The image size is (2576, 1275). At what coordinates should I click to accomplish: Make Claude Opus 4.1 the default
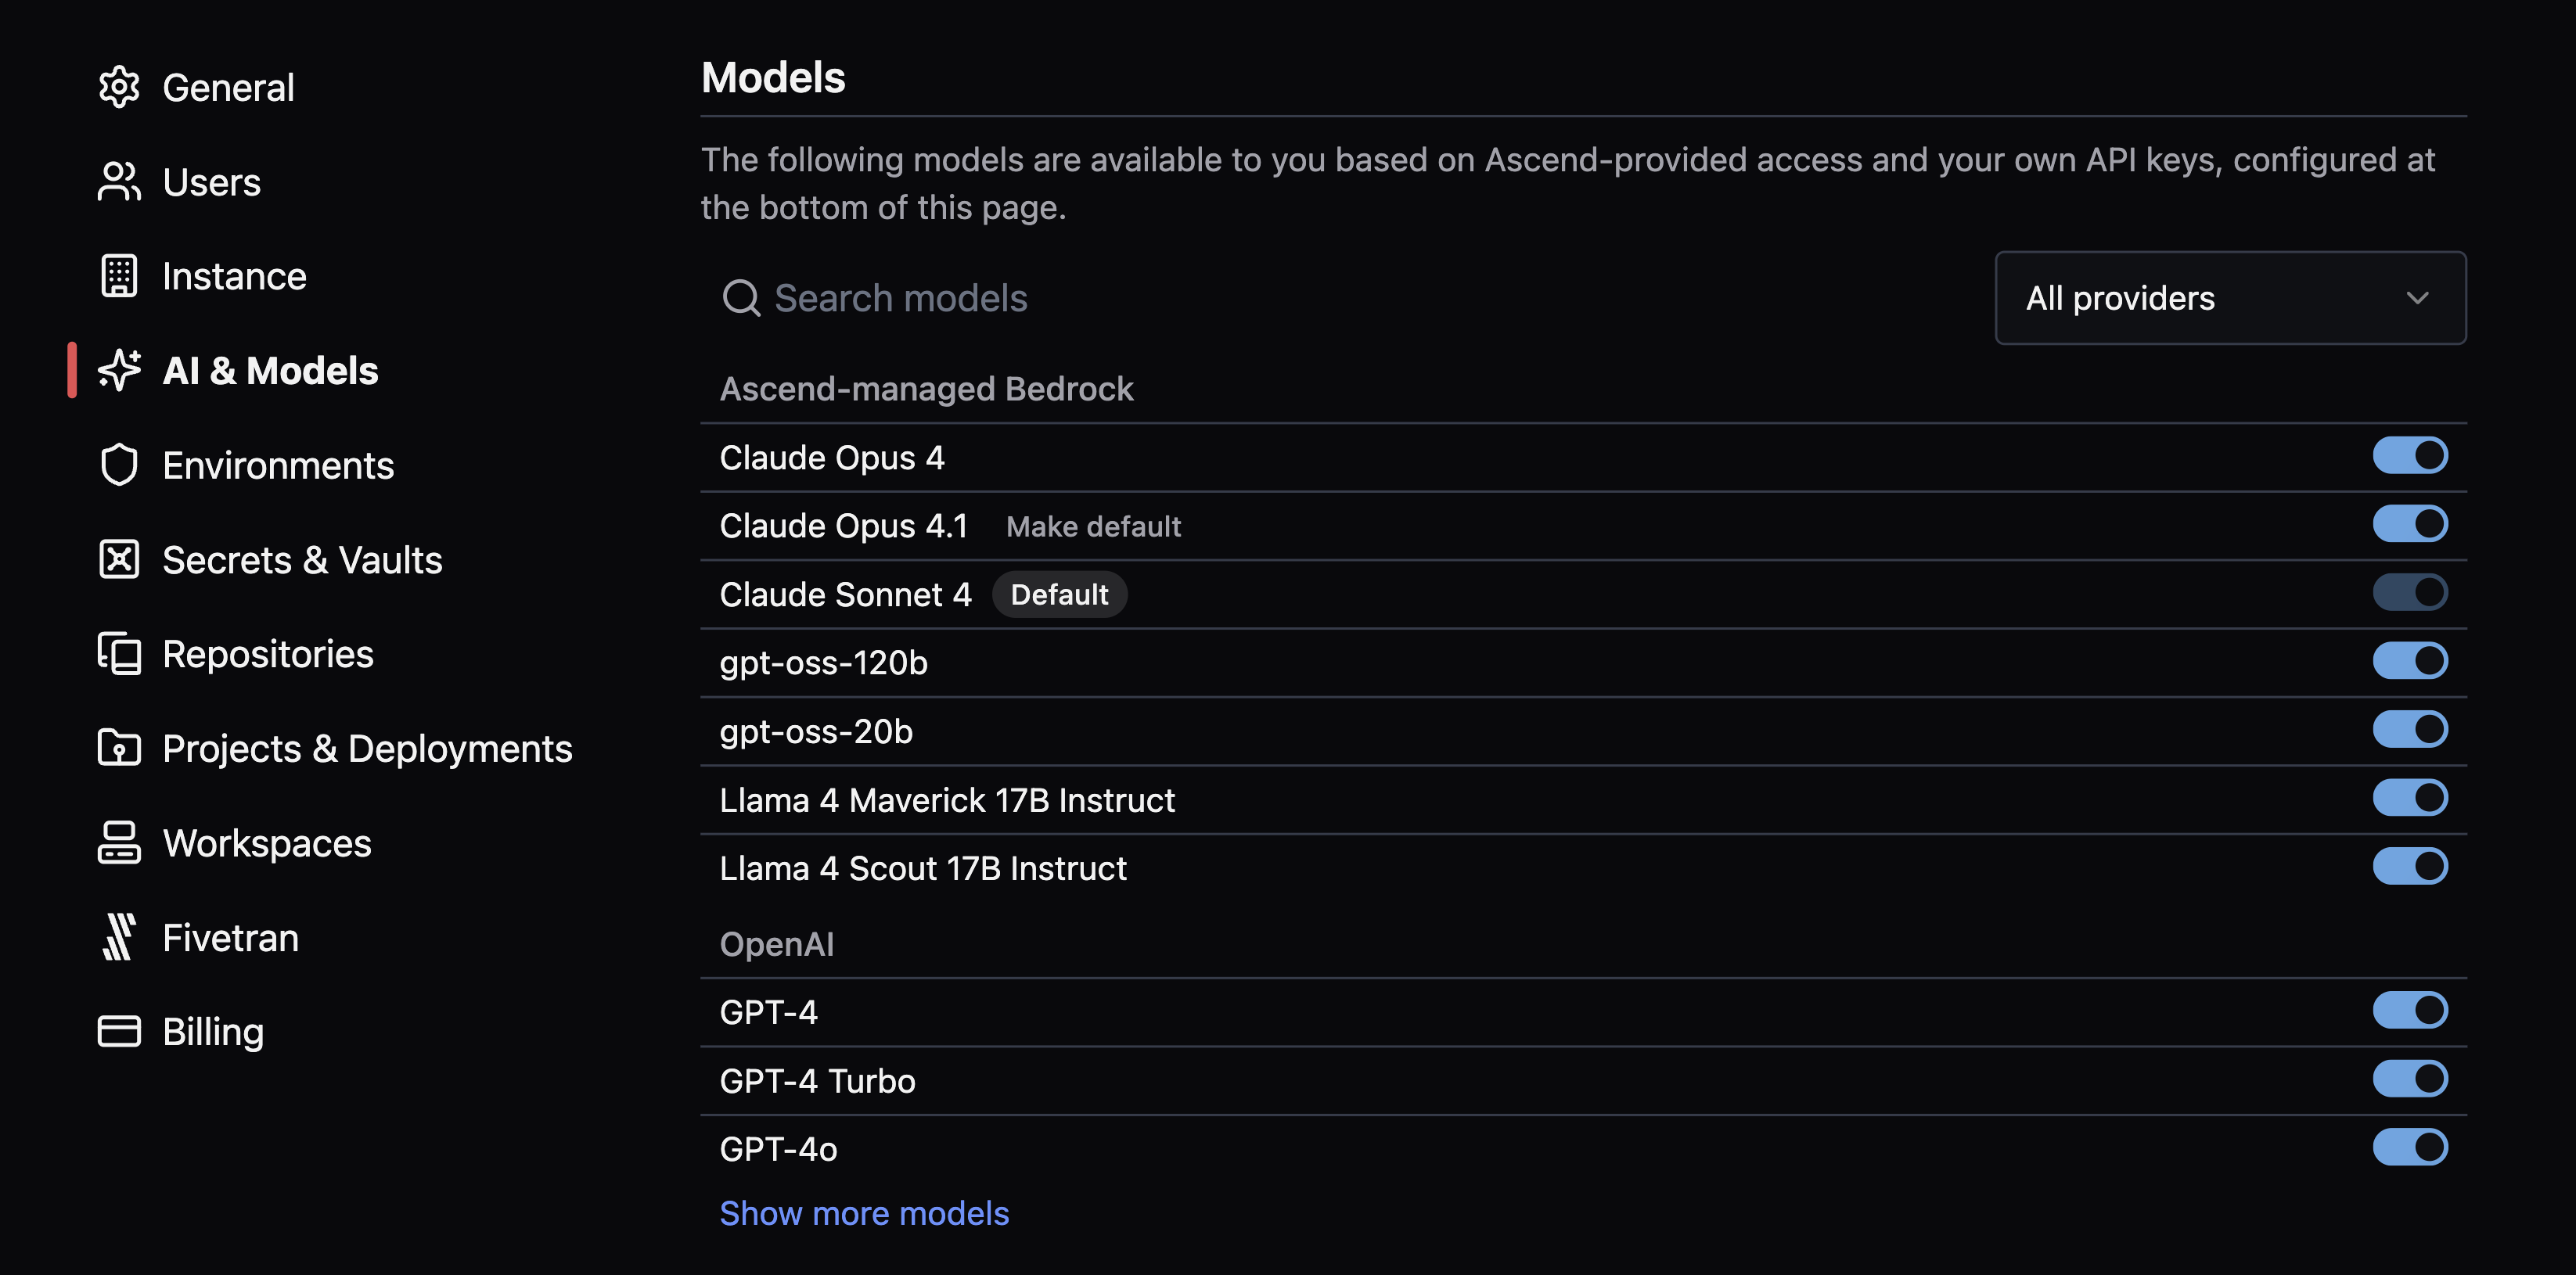tap(1093, 527)
